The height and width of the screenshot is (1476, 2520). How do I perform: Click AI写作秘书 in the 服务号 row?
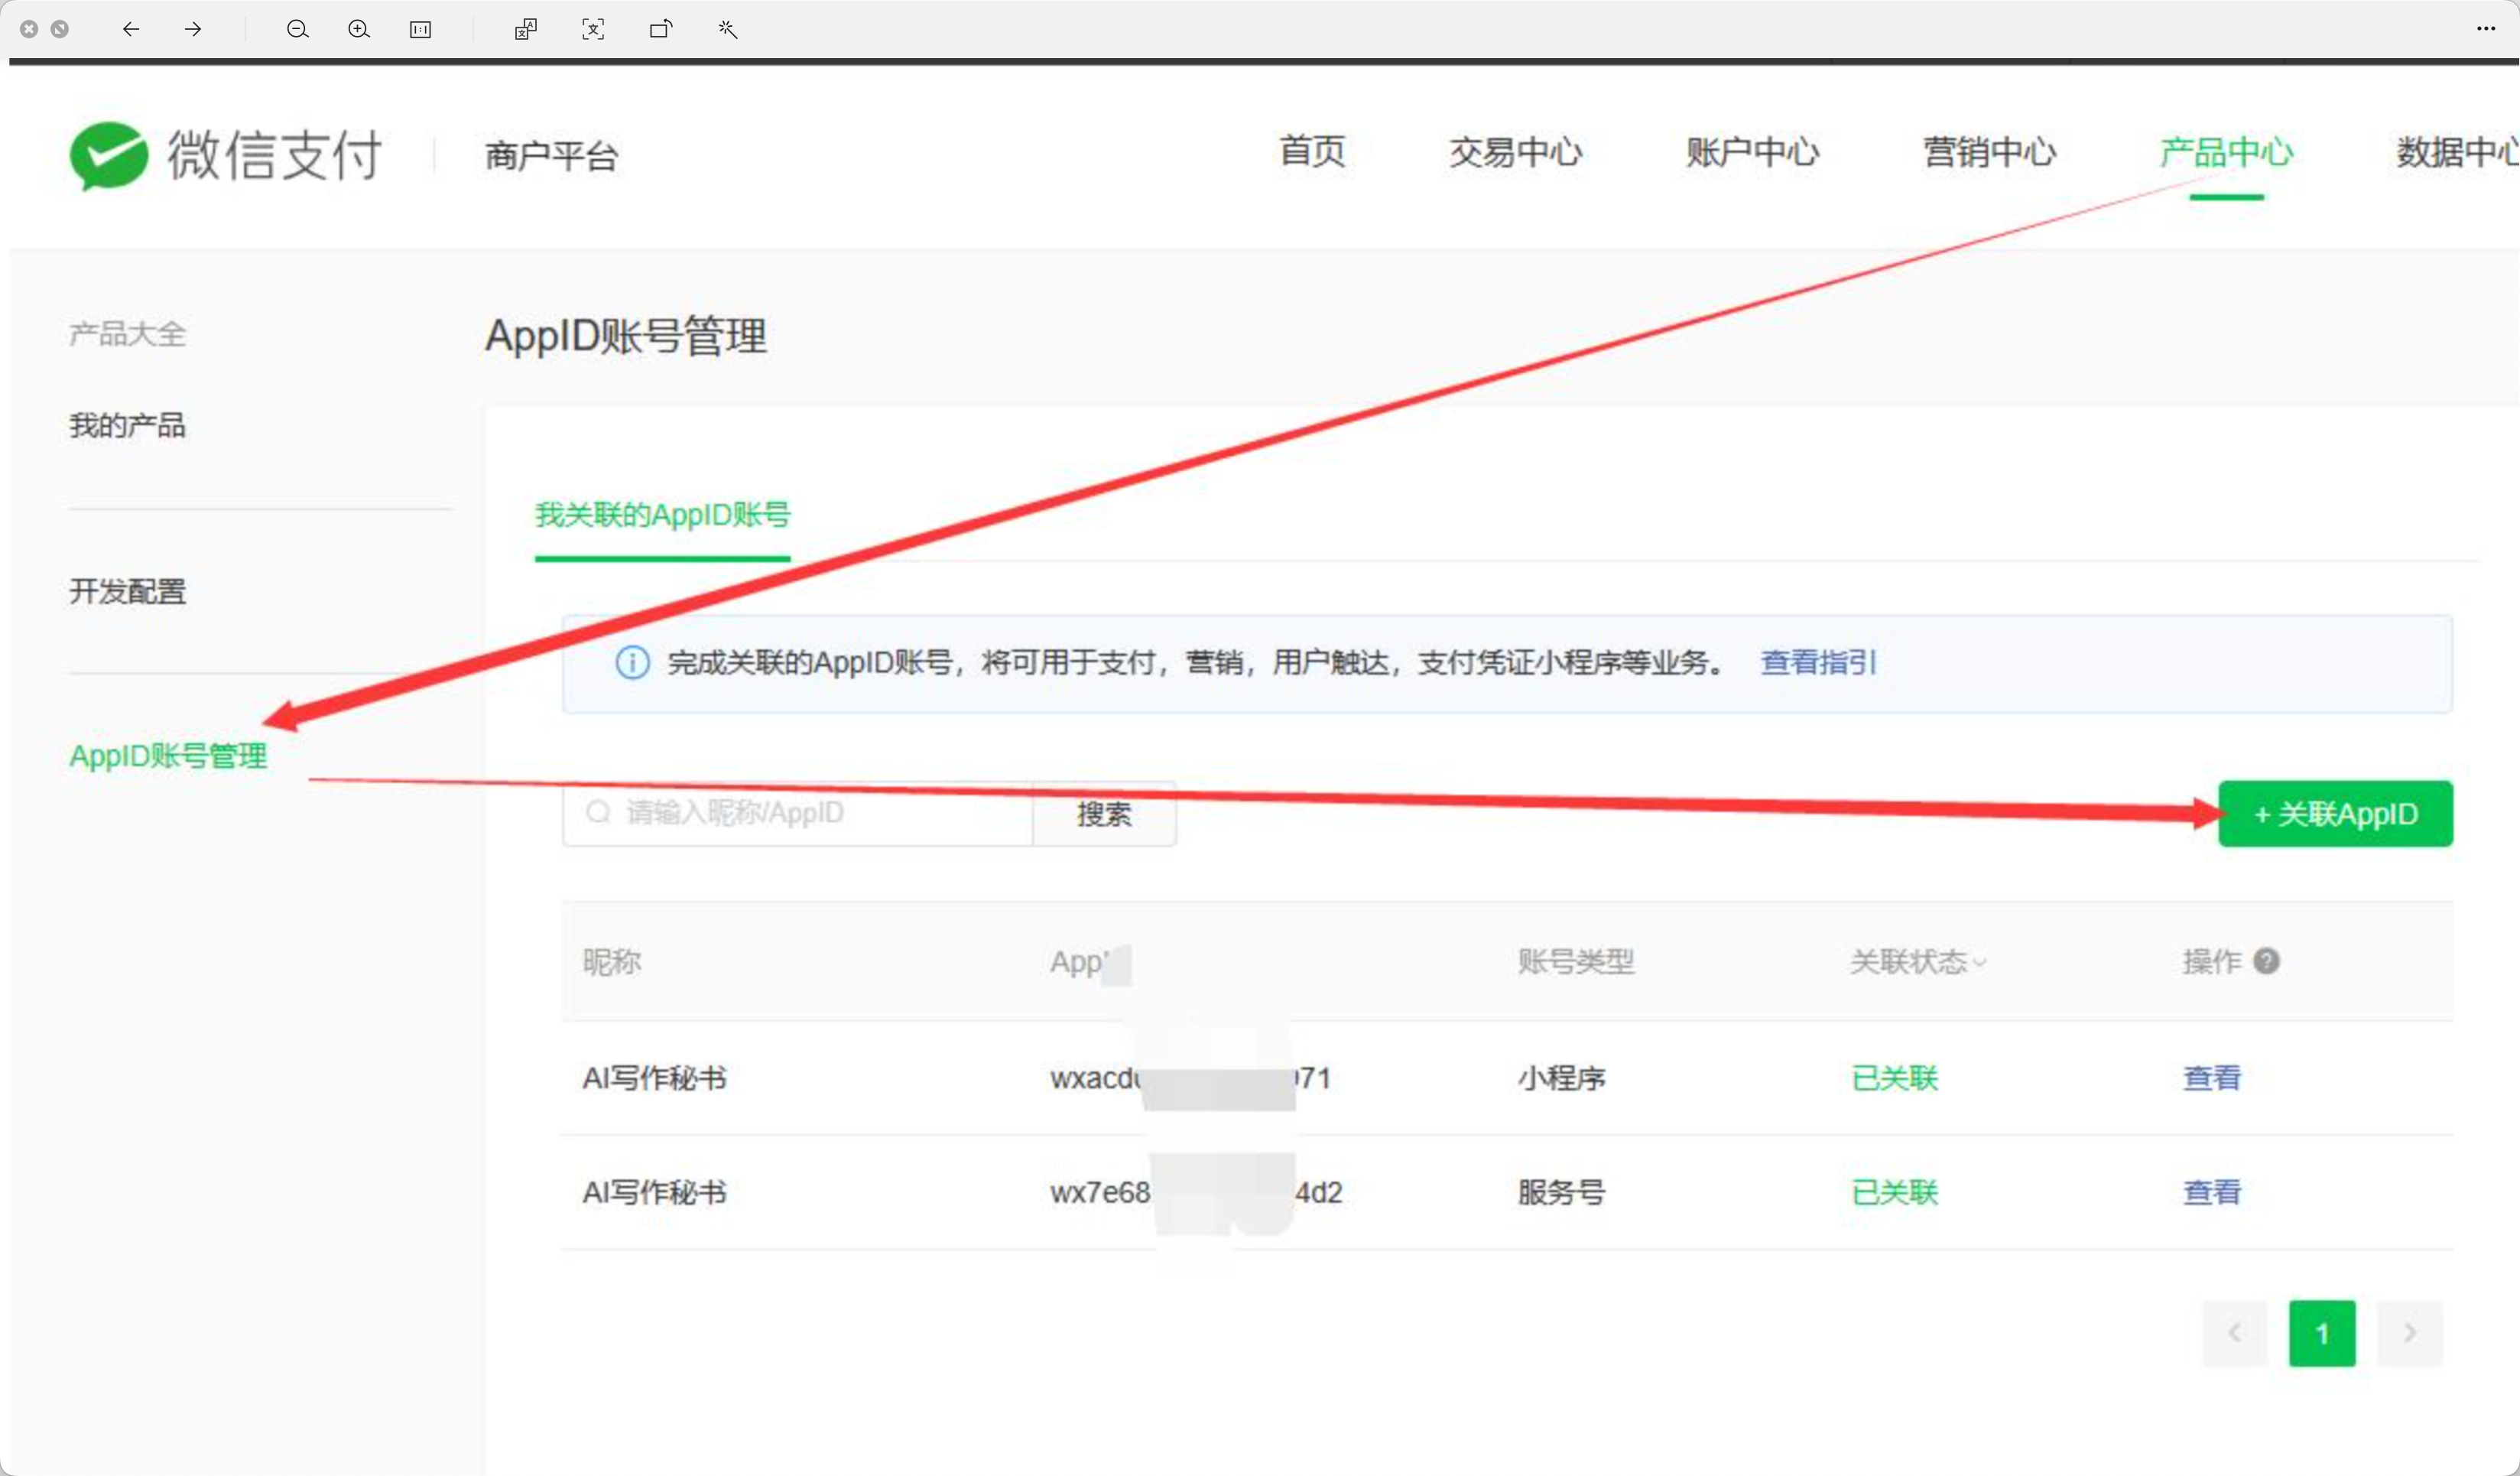655,1192
